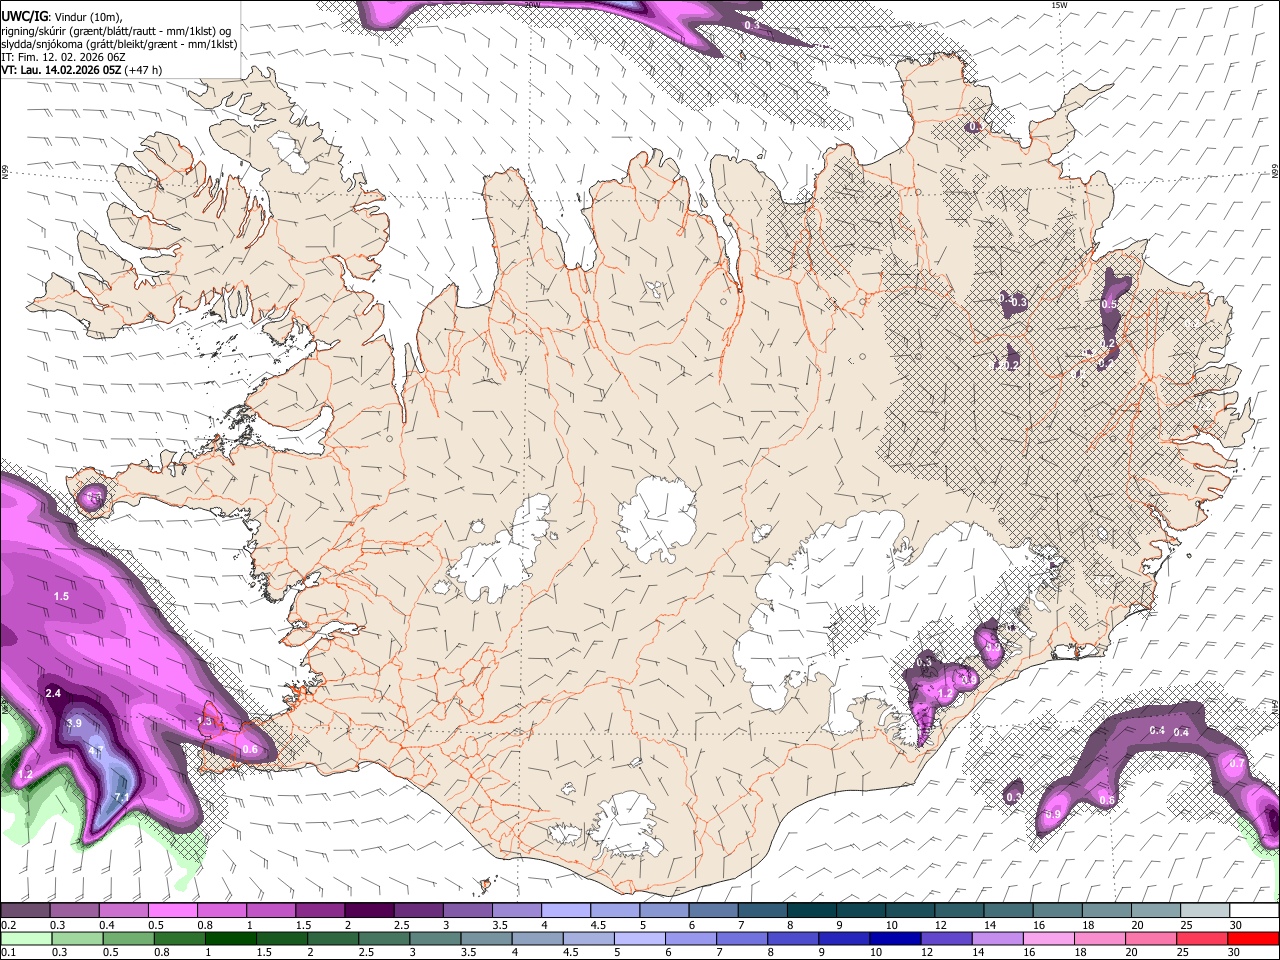Click the 15W longitude label at top
The width and height of the screenshot is (1280, 960).
[x=1059, y=5]
